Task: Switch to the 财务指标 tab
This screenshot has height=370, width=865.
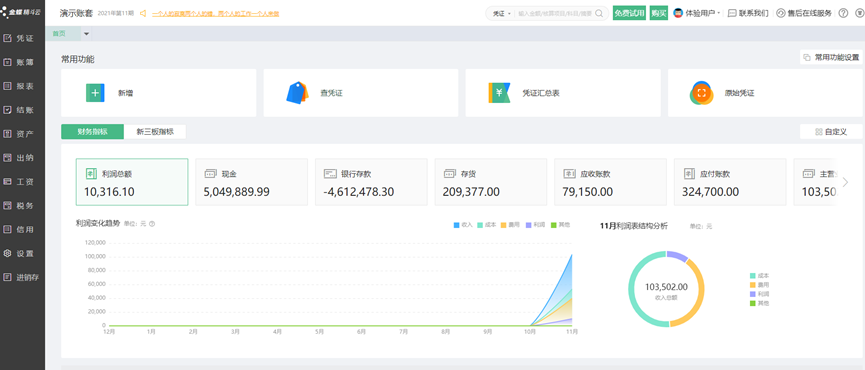Action: [92, 132]
